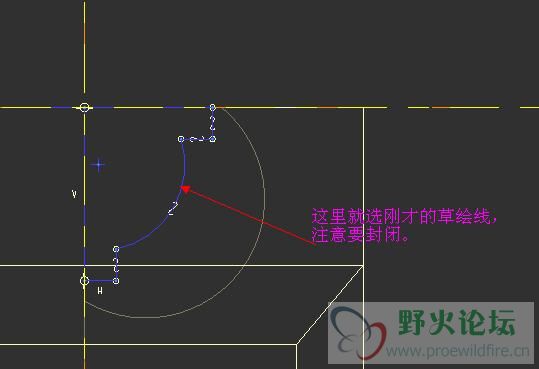Select the short horizontal segment above the arc
Screen dimensions: 539x369
click(197, 139)
